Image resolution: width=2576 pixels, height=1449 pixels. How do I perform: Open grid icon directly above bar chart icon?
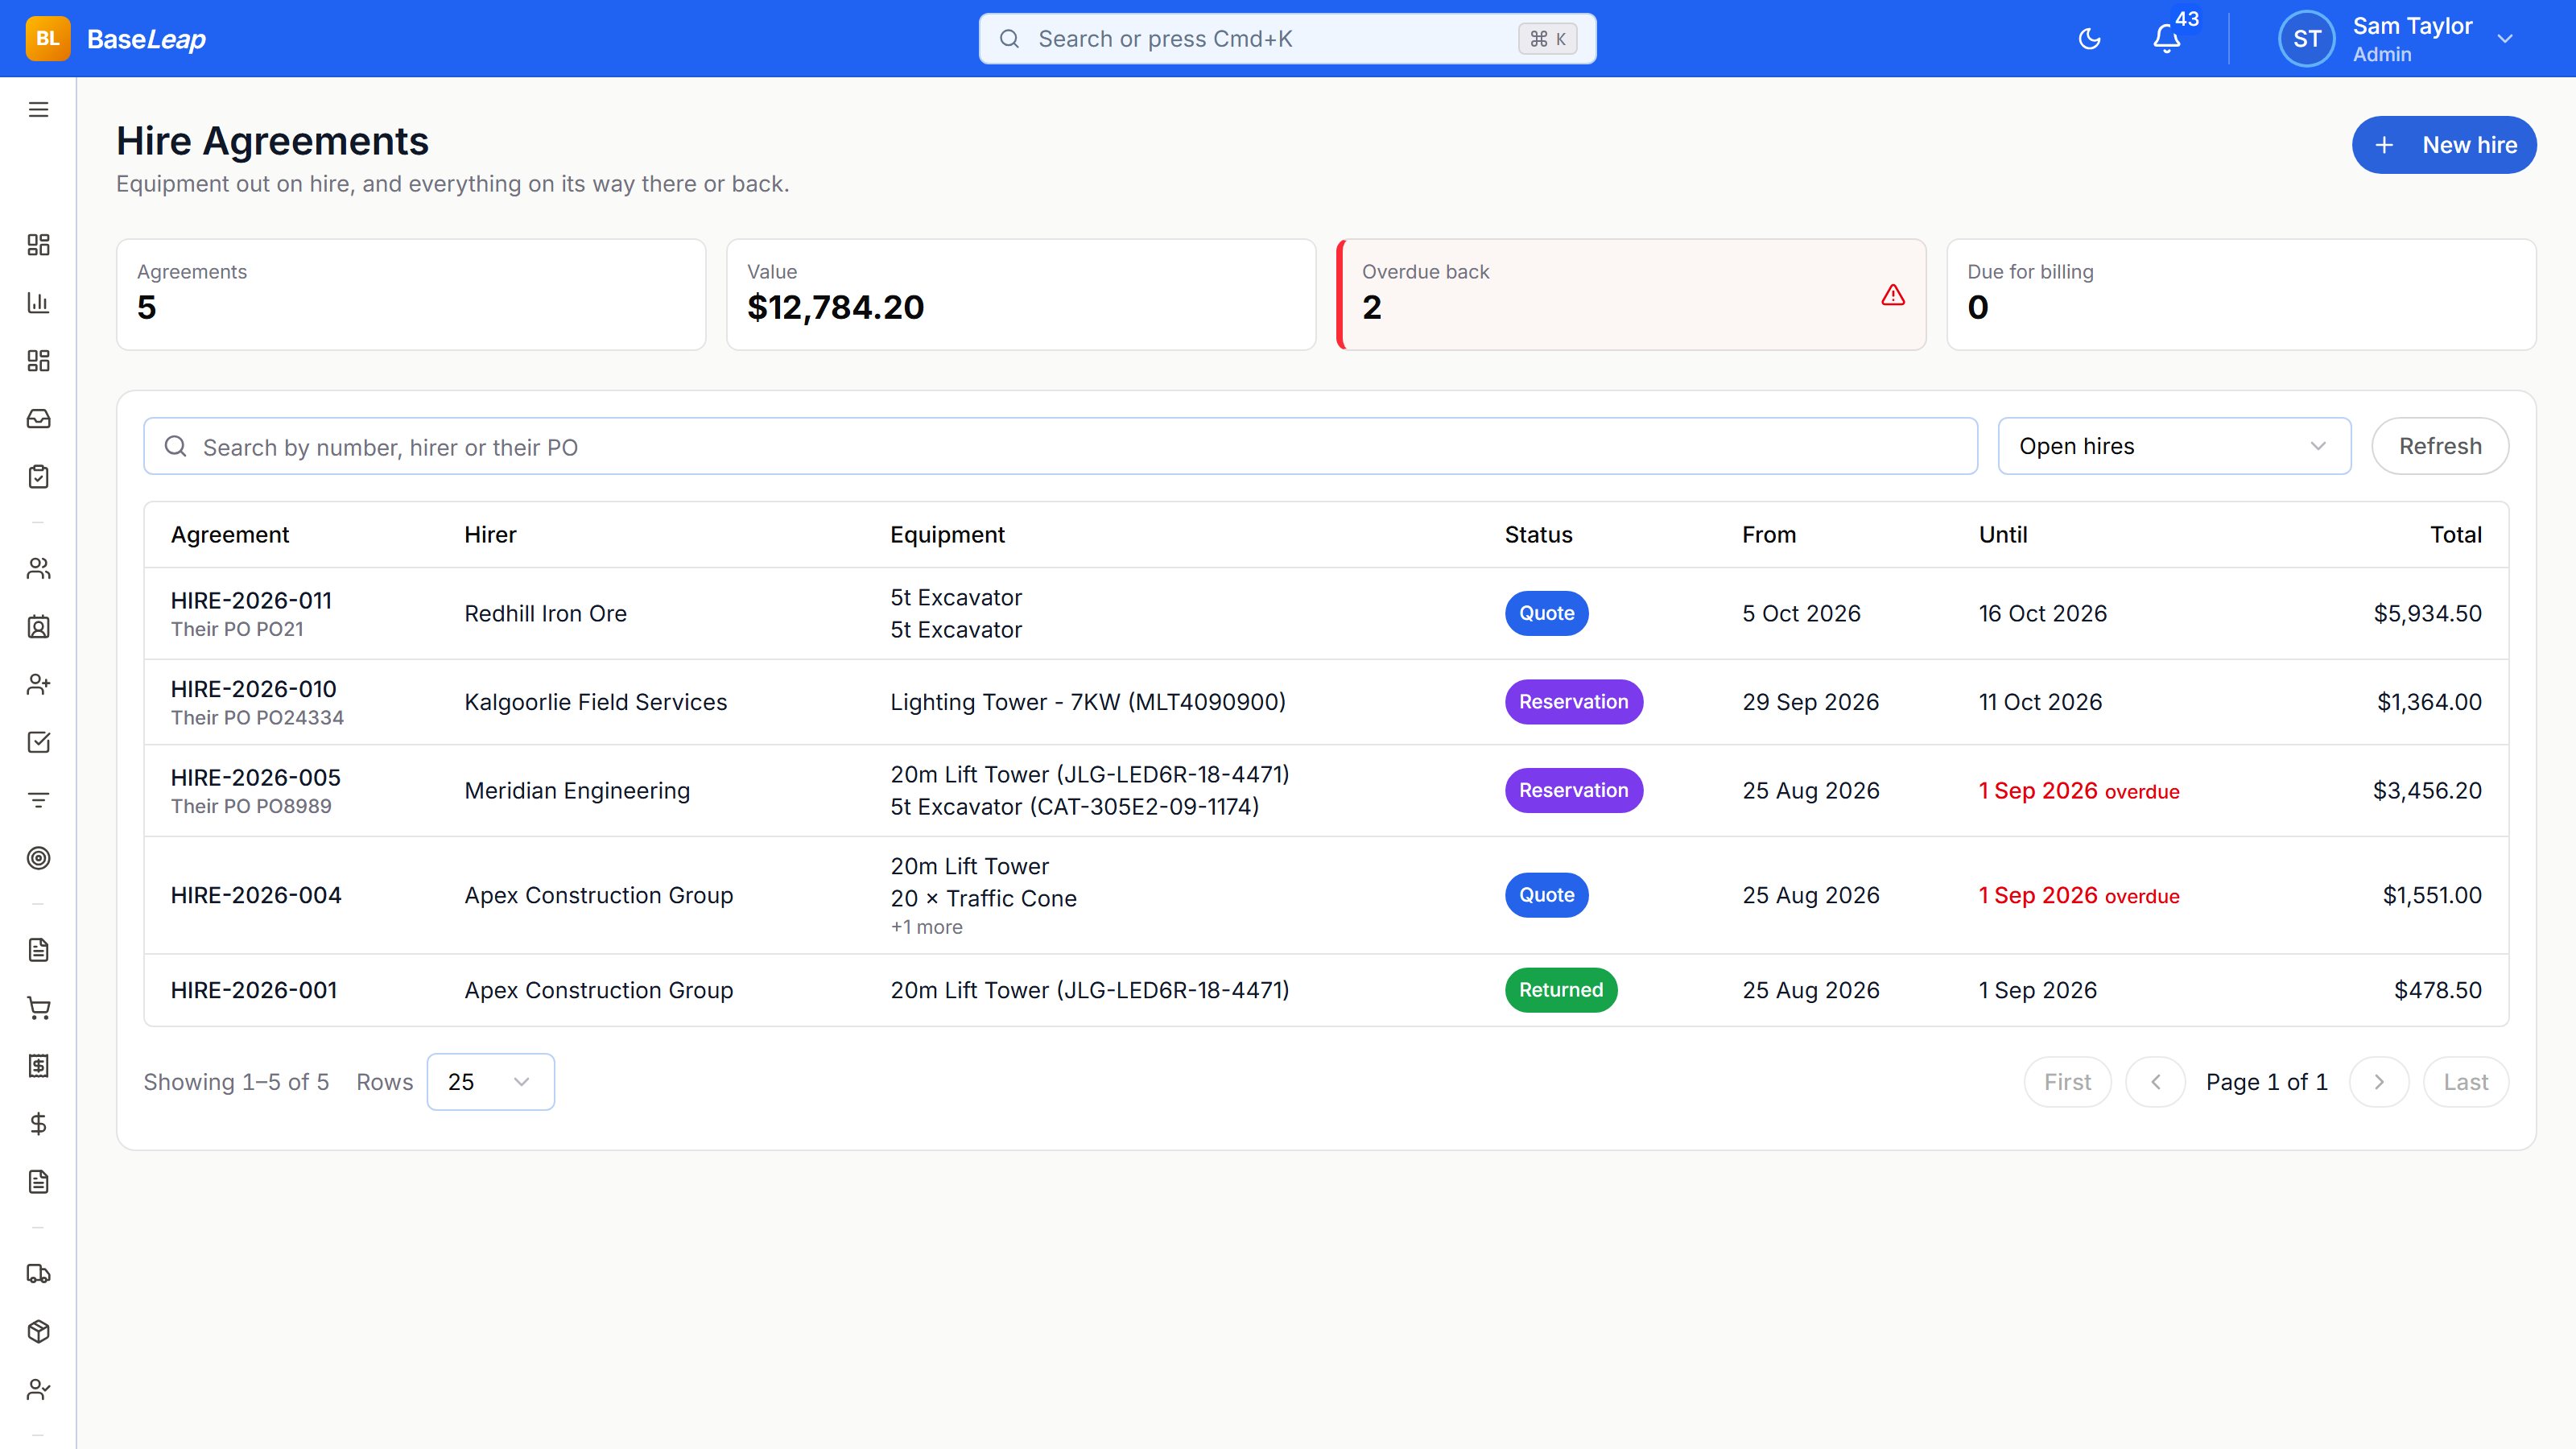[x=38, y=245]
